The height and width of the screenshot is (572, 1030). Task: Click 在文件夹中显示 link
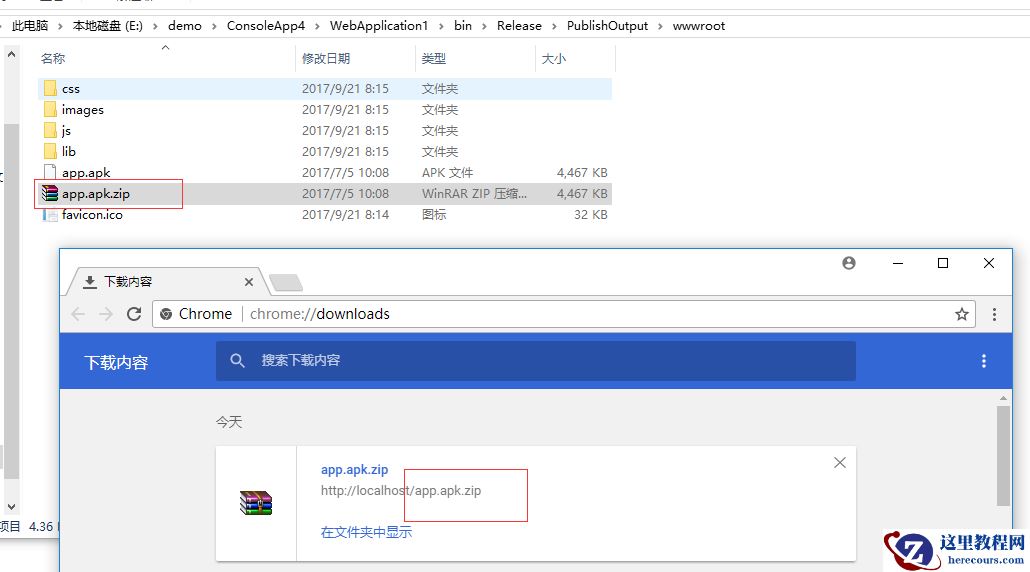(366, 532)
